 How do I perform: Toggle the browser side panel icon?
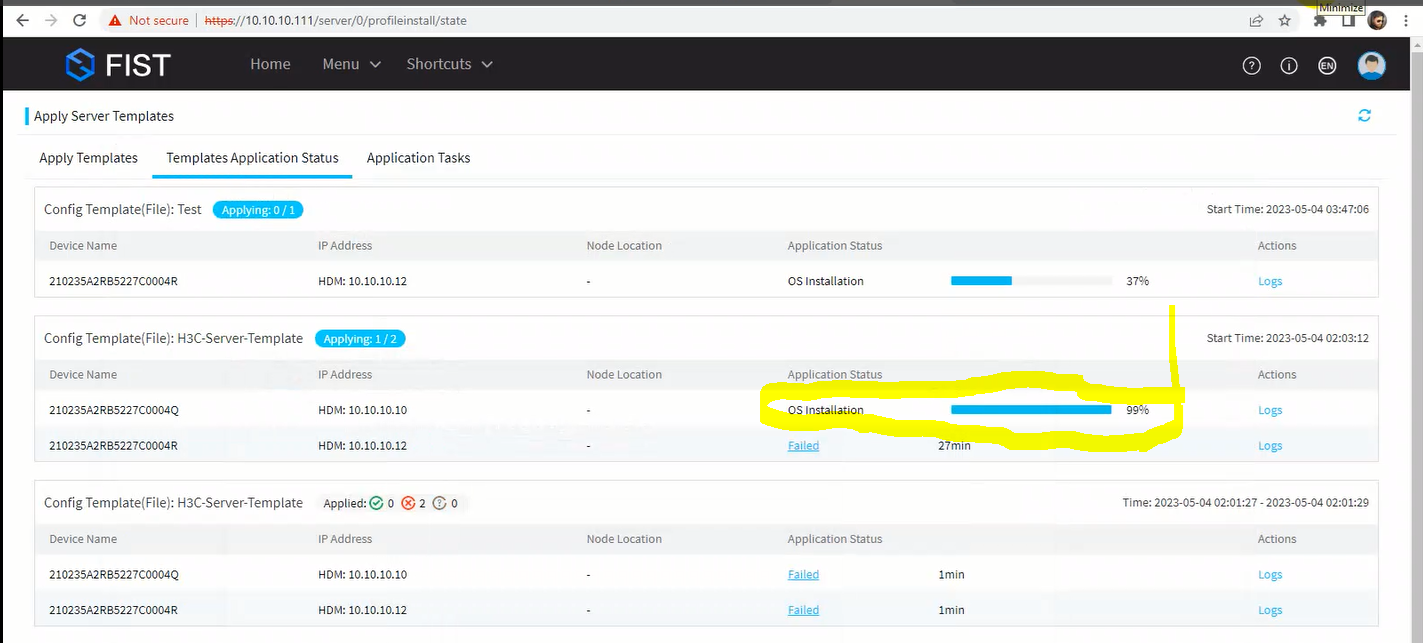(x=1348, y=20)
